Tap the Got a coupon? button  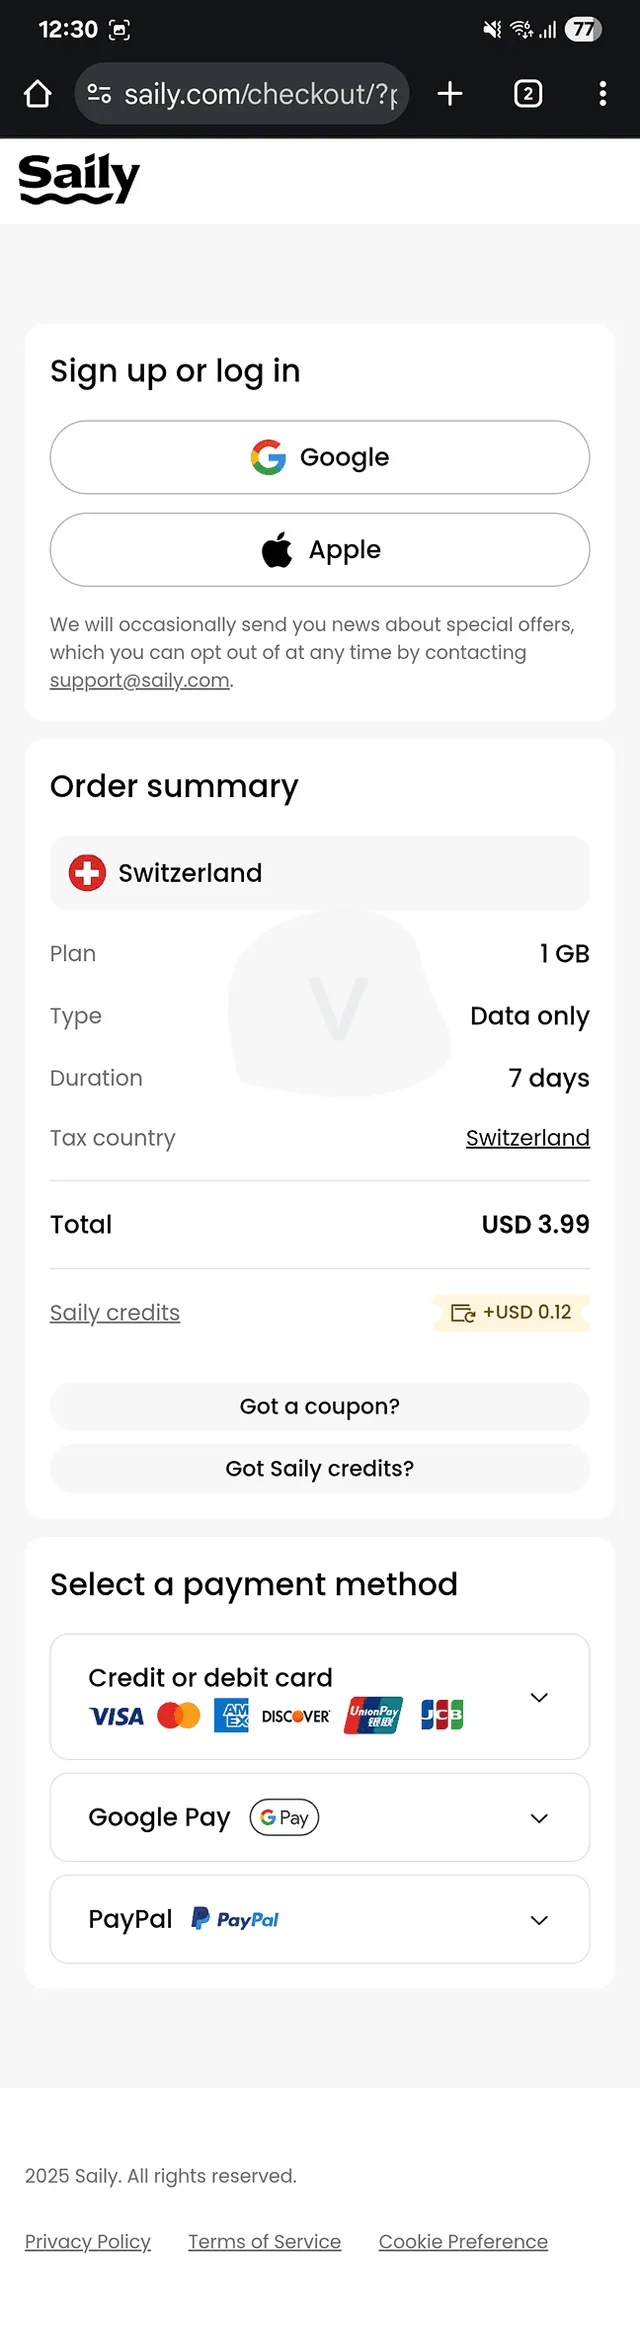coord(320,1406)
